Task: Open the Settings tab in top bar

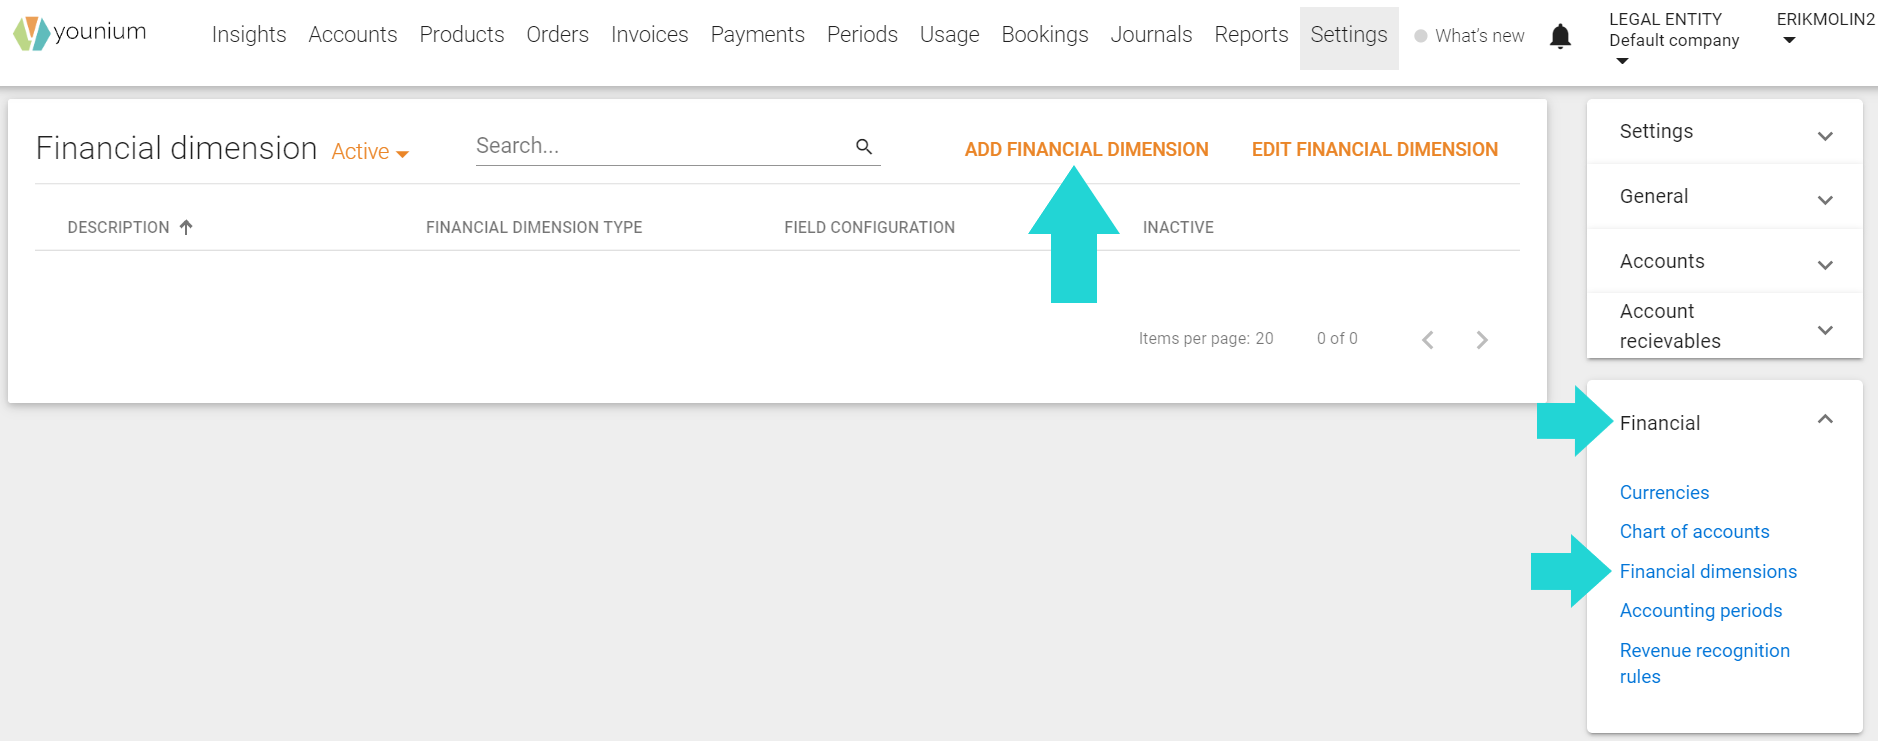Action: 1349,37
